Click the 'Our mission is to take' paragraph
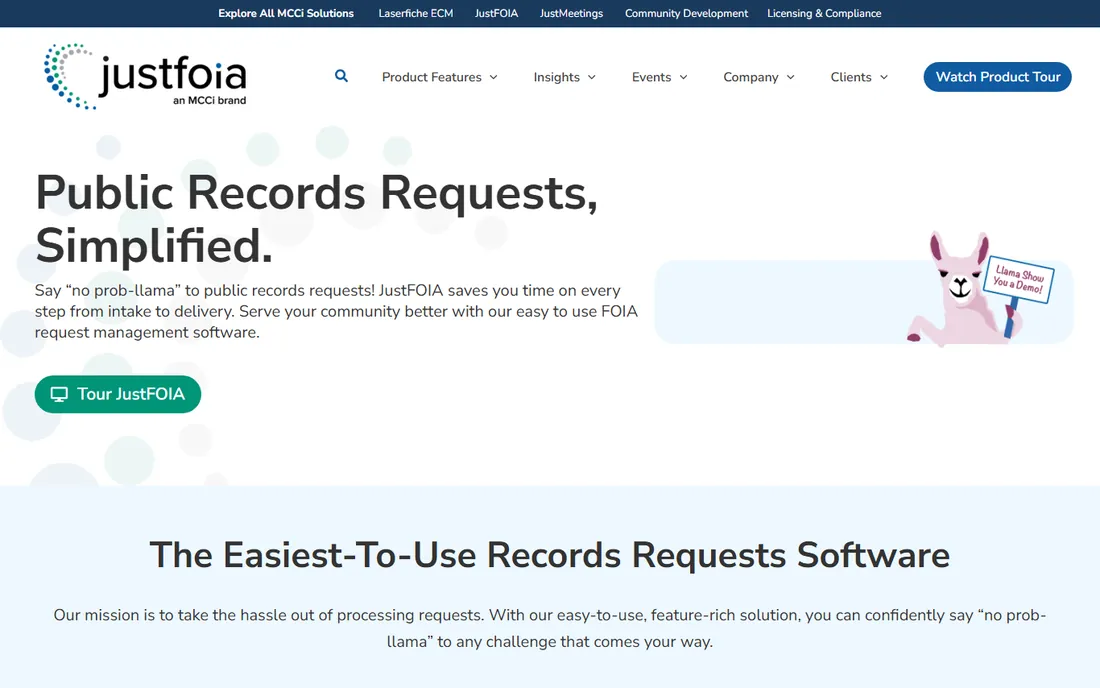Screen dimensions: 1100x688 [x=549, y=628]
